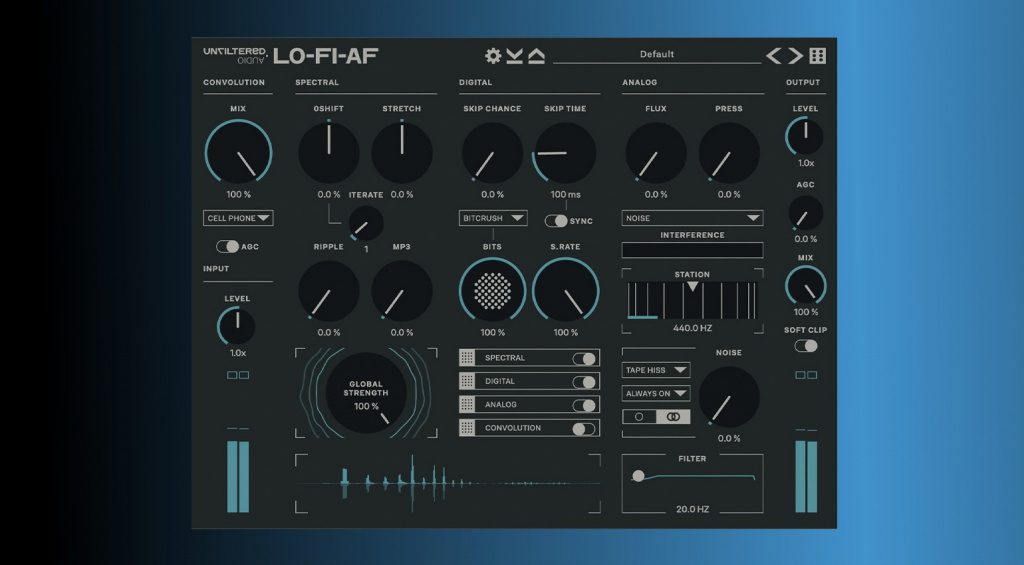Open the Always On noise behavior dropdown
The image size is (1024, 565).
(x=656, y=393)
